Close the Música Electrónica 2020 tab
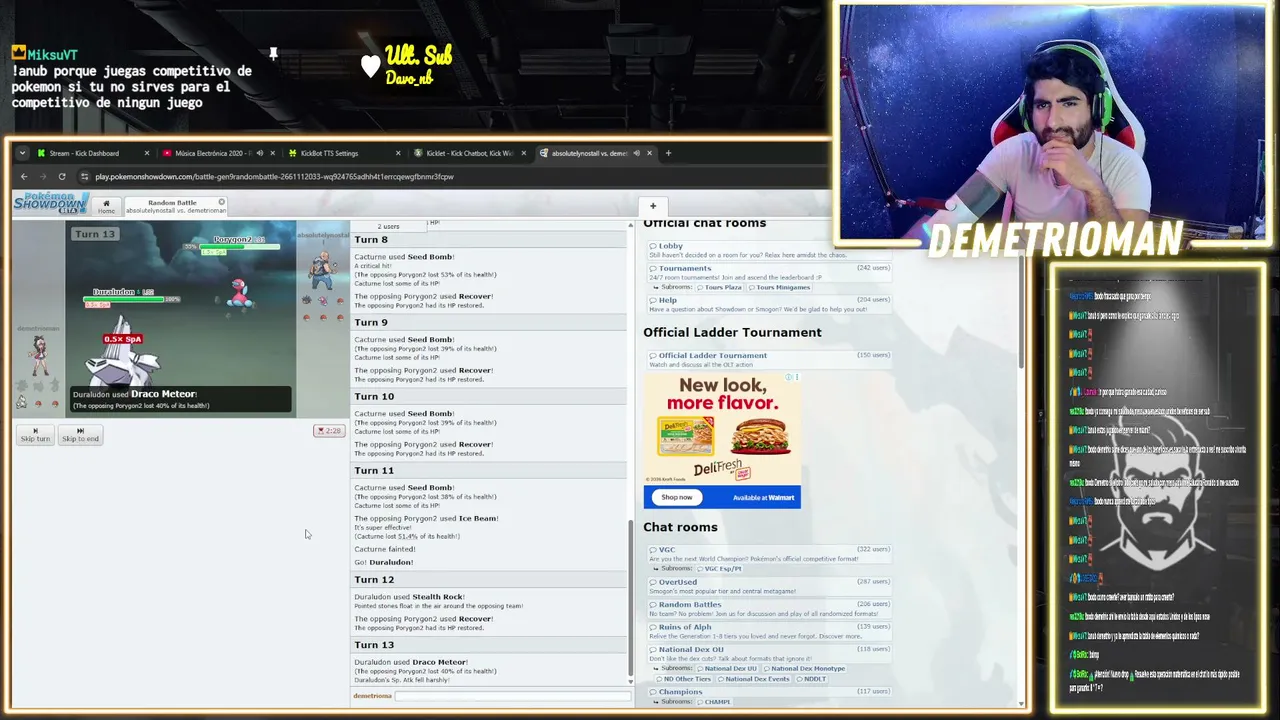 272,153
